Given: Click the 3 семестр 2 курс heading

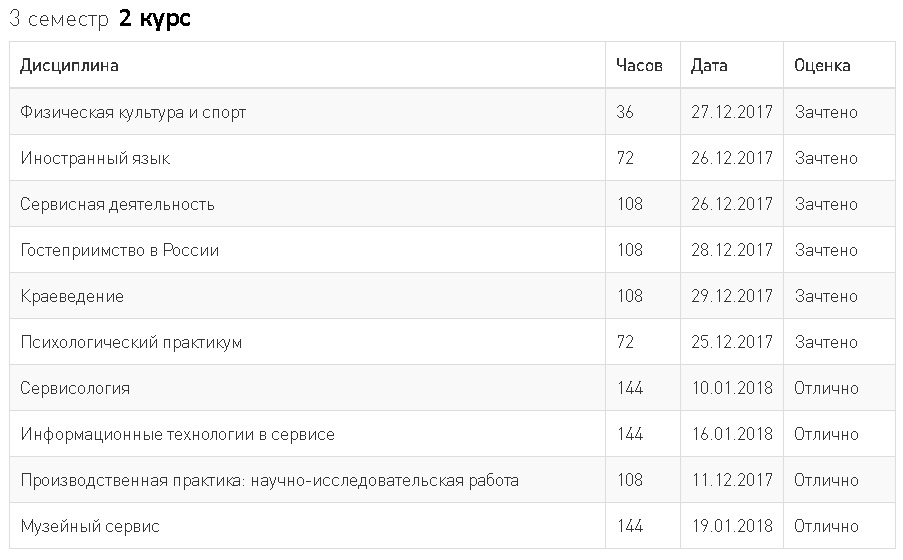Looking at the screenshot, I should [x=100, y=19].
